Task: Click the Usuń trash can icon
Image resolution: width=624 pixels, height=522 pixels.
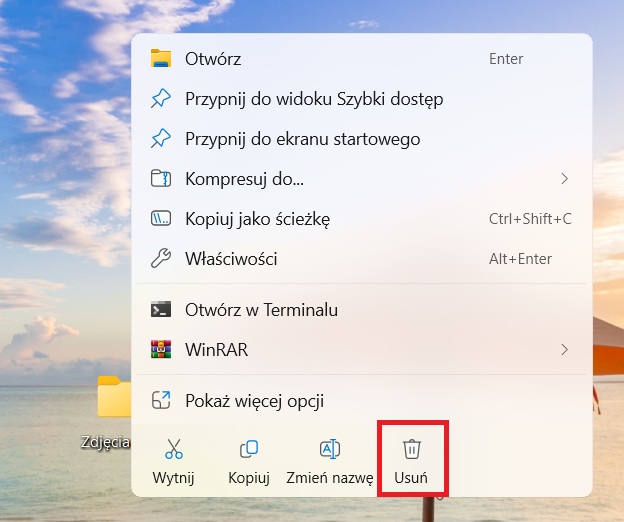Action: coord(411,449)
